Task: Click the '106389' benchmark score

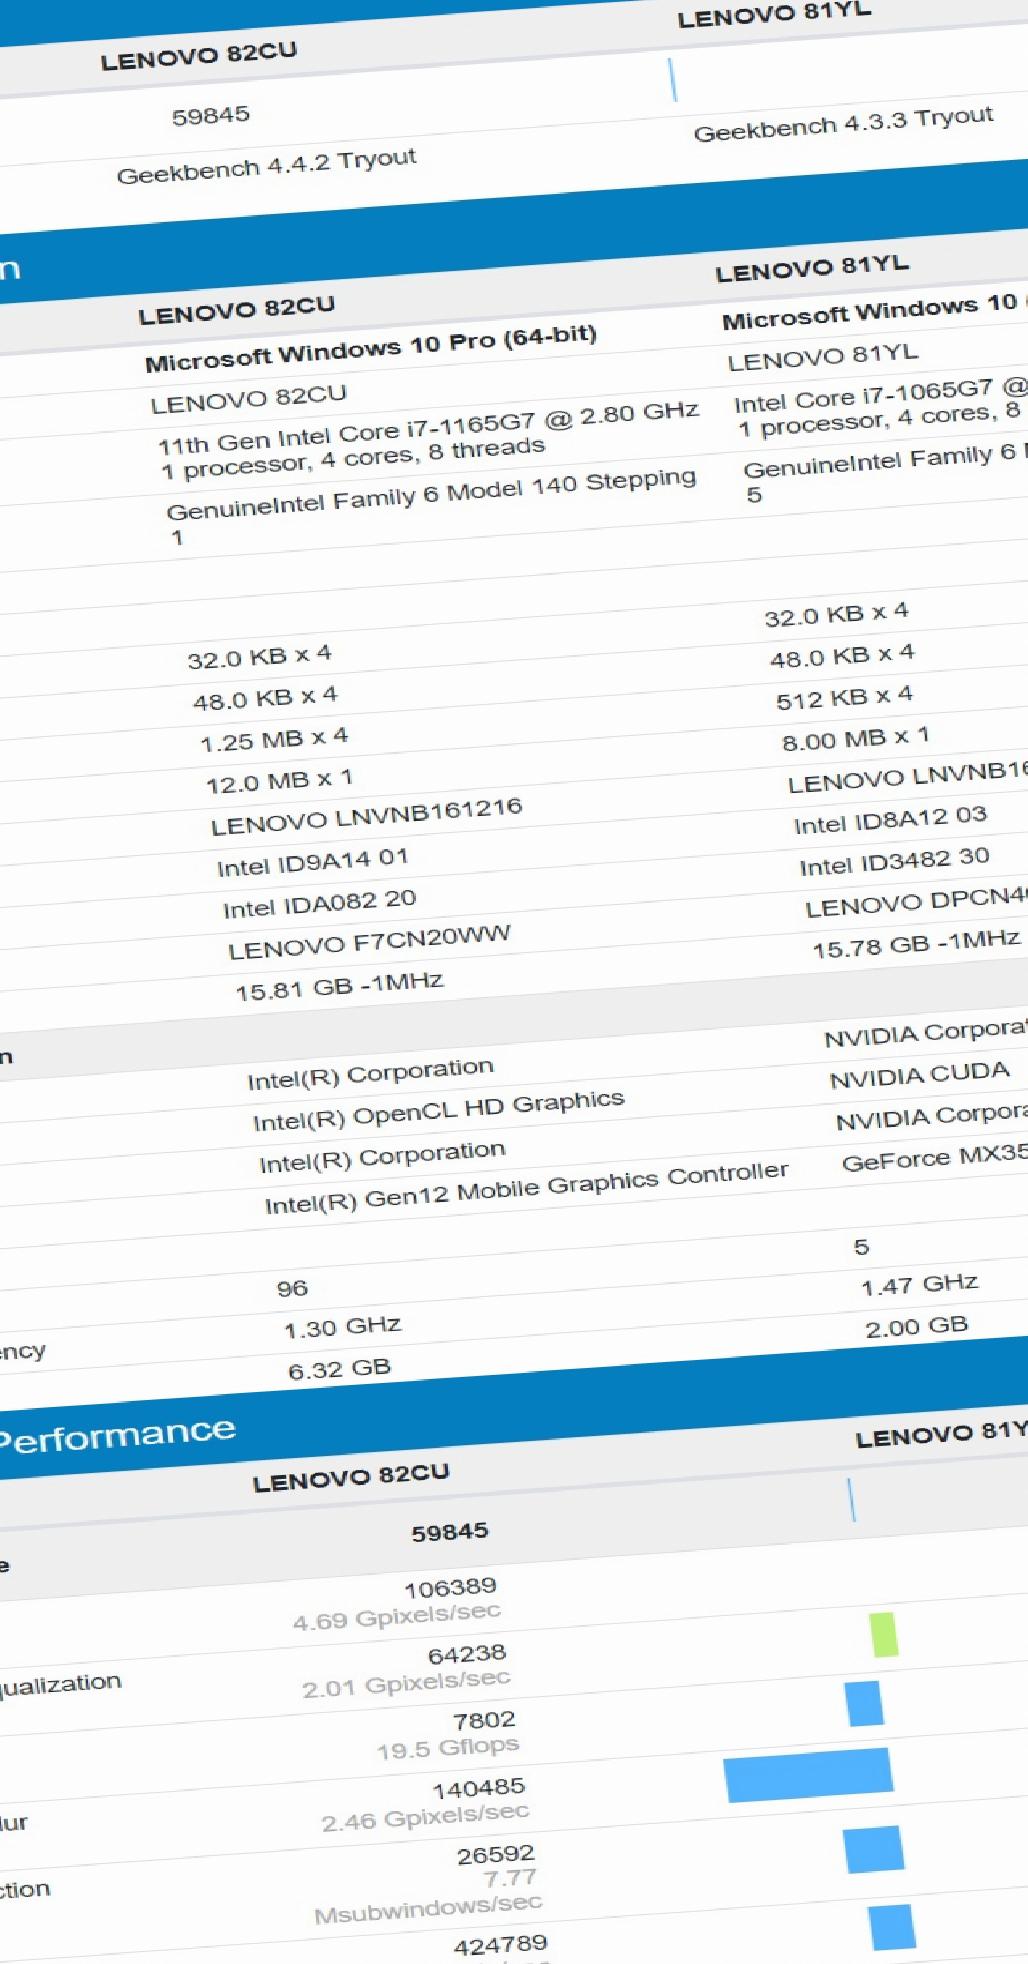Action: click(x=450, y=1587)
